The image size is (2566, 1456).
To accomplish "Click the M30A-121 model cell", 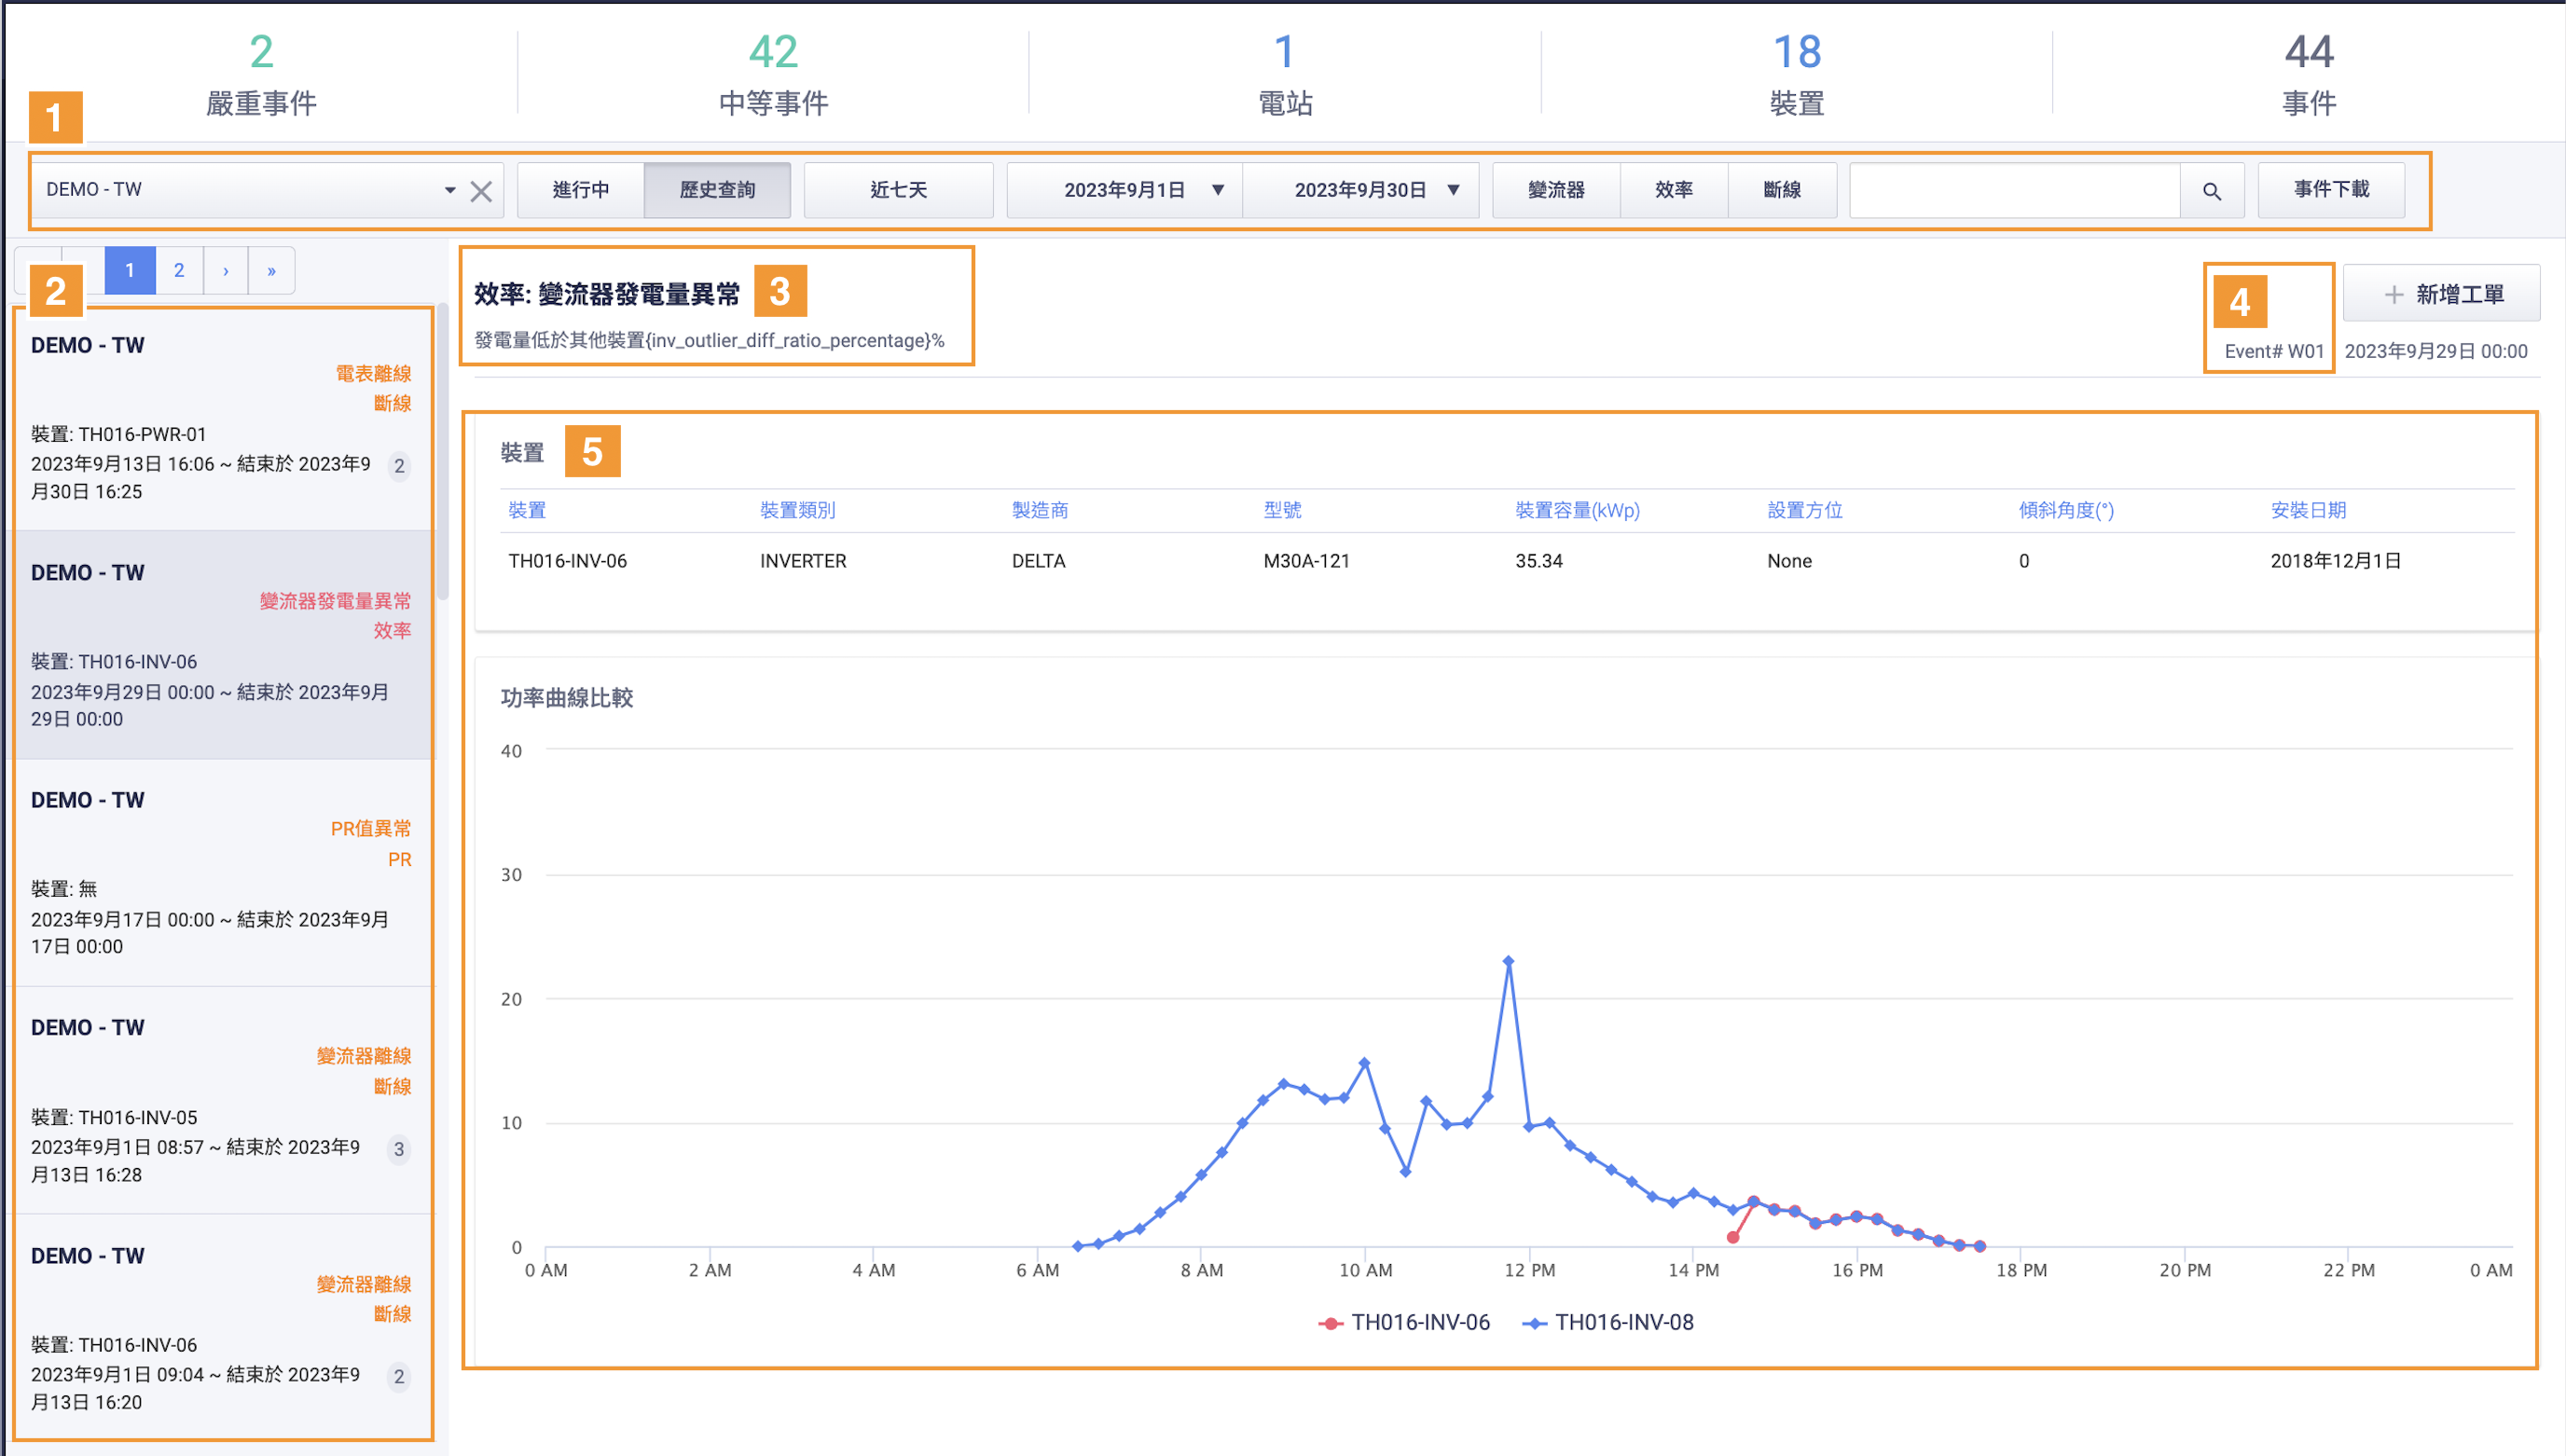I will coord(1306,561).
